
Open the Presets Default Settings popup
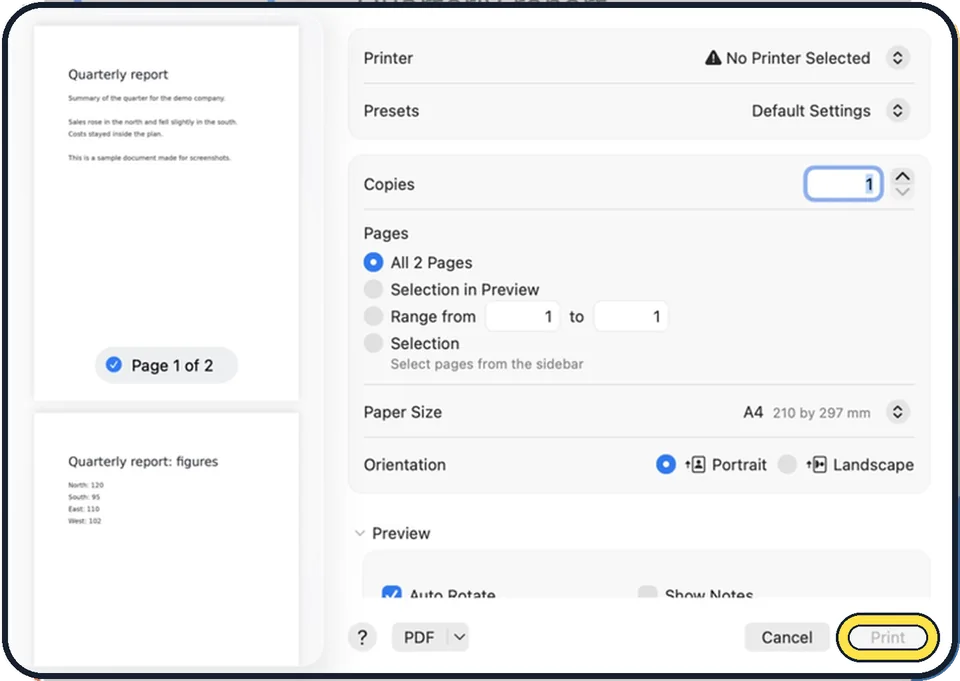[x=897, y=111]
